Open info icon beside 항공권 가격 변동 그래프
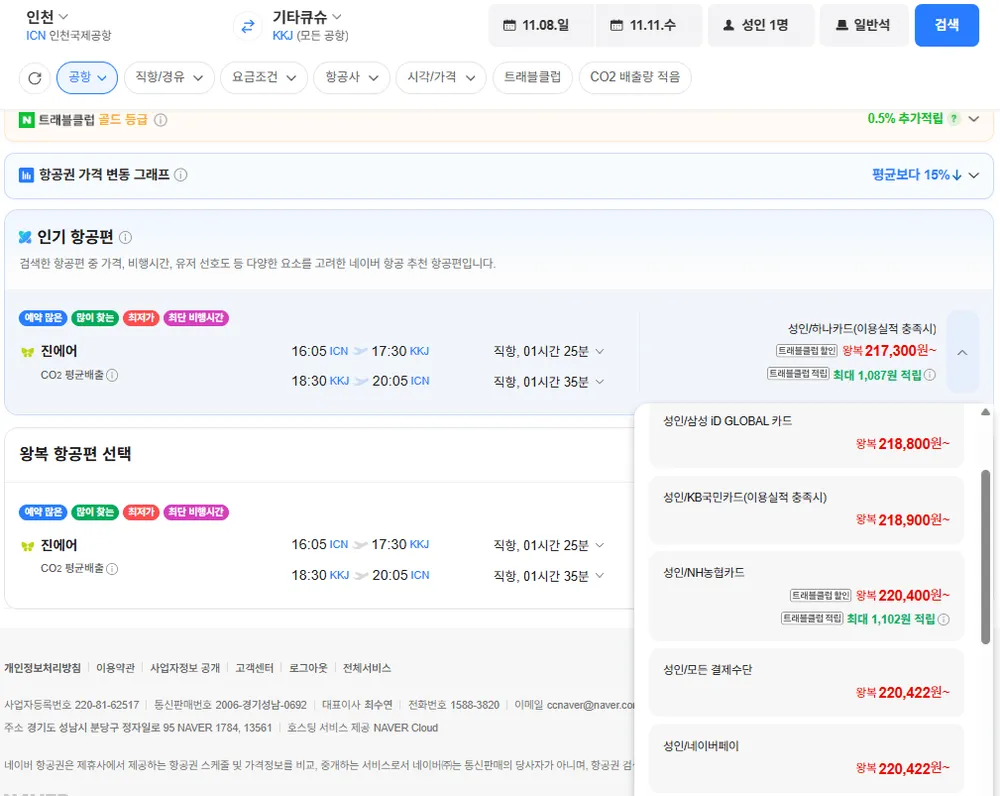The width and height of the screenshot is (1000, 796). 180,175
